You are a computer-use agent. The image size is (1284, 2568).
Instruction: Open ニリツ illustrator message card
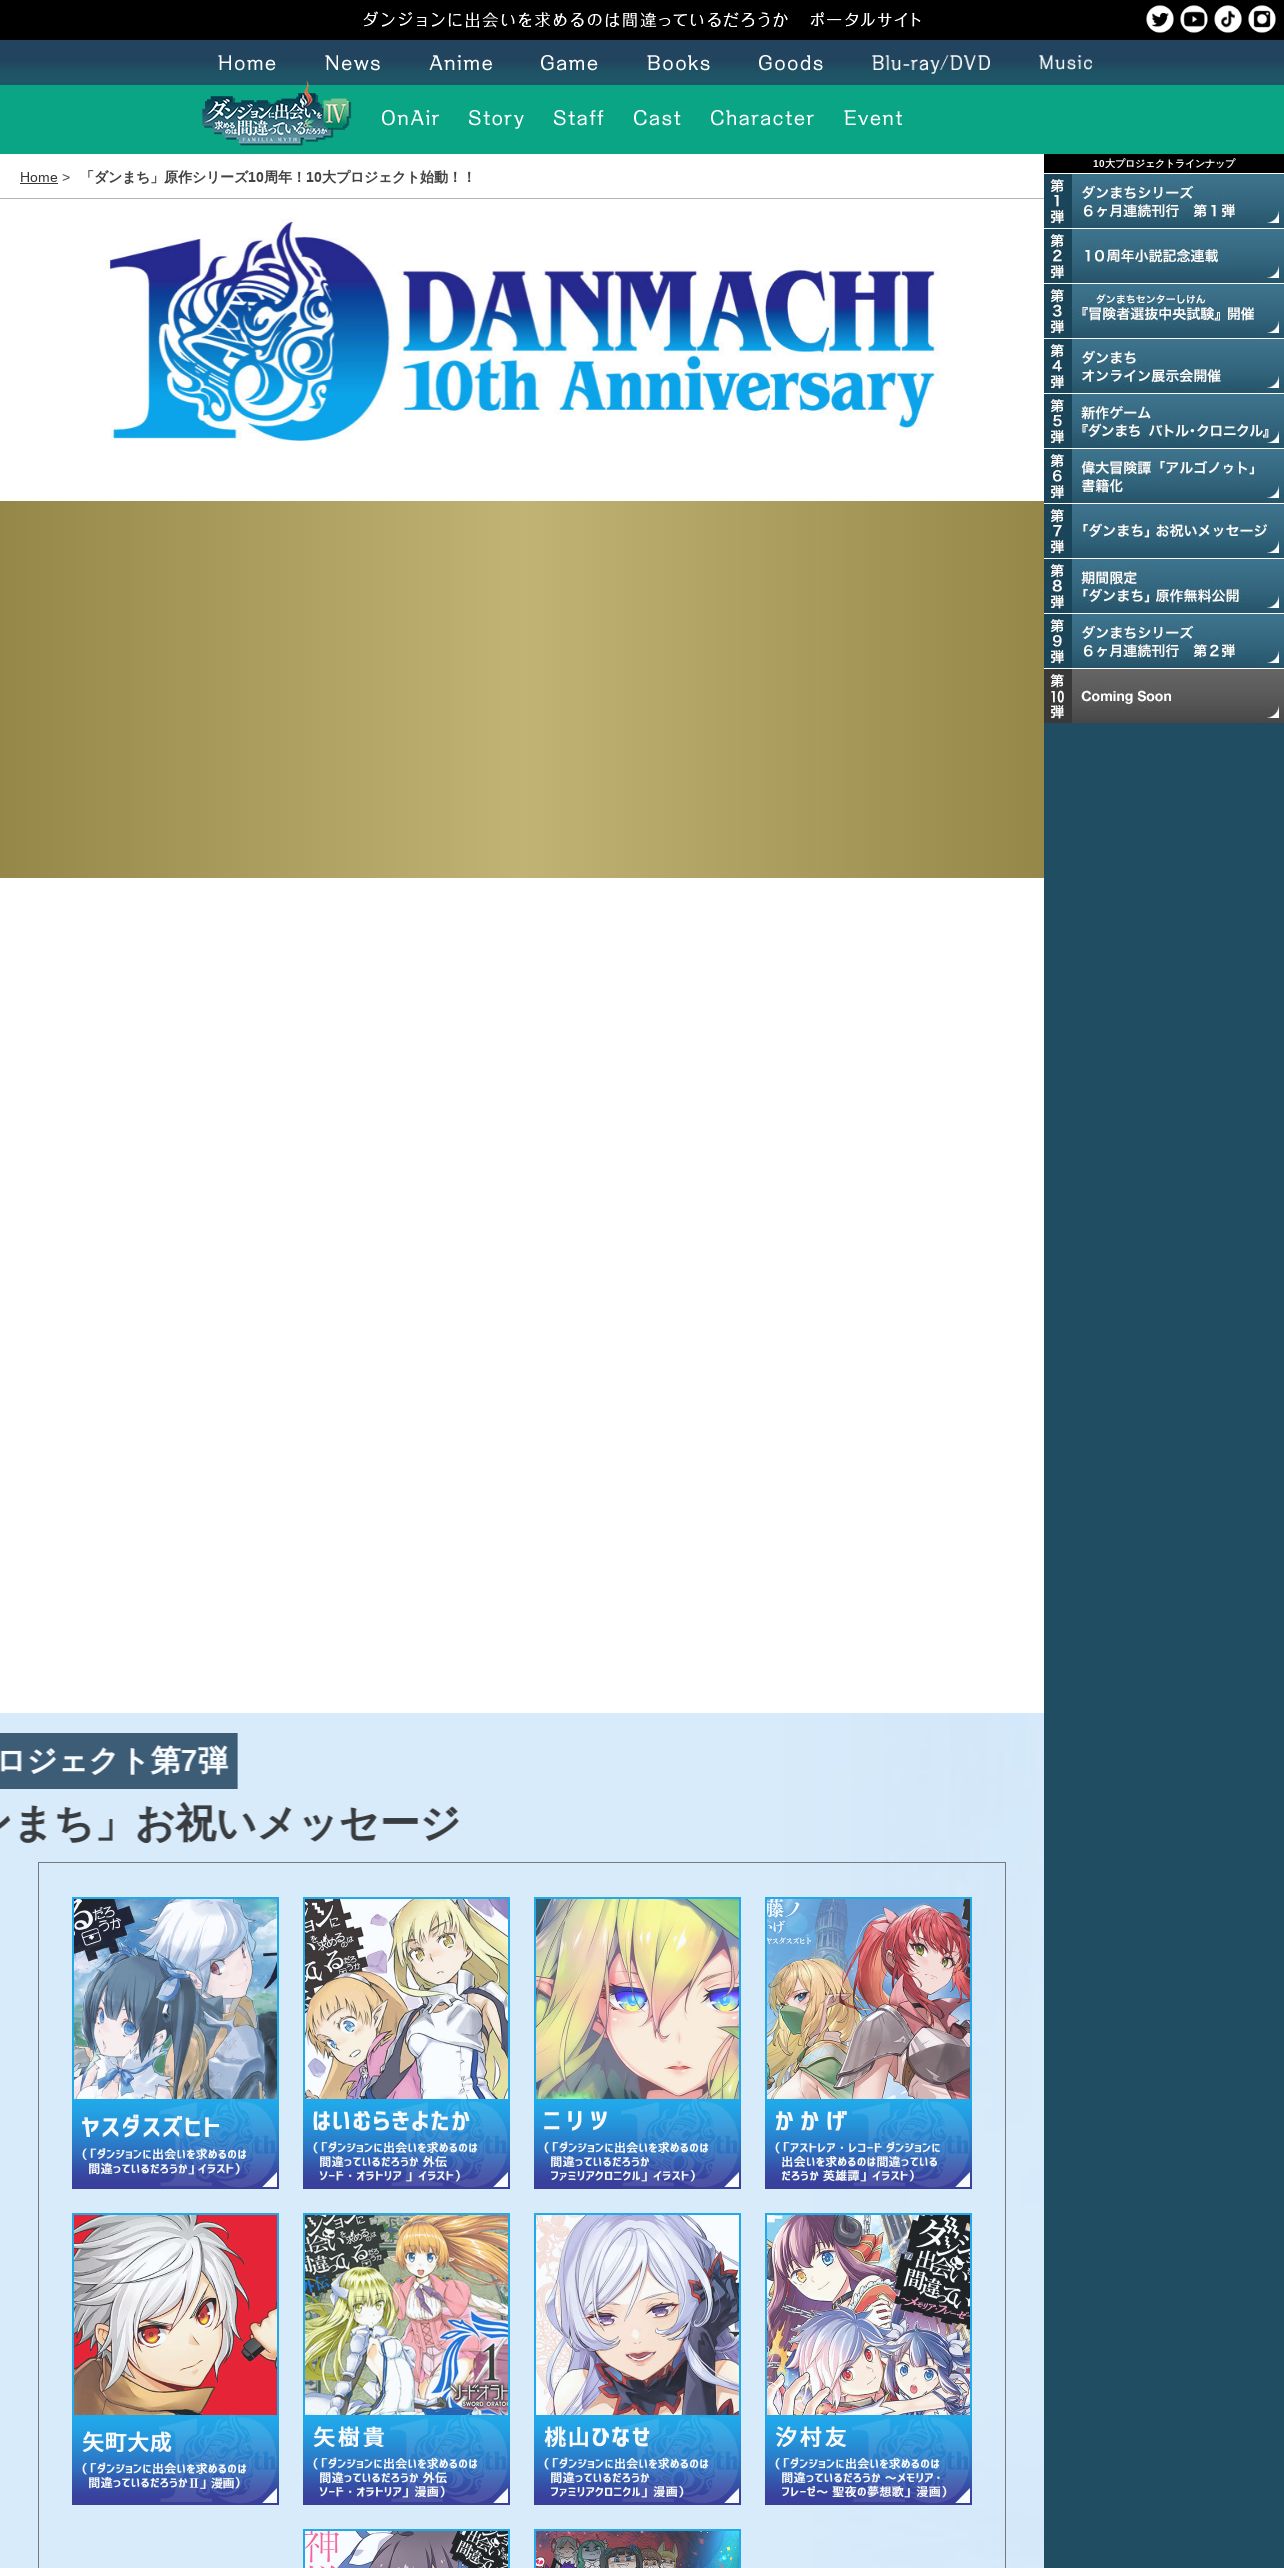(x=637, y=2042)
